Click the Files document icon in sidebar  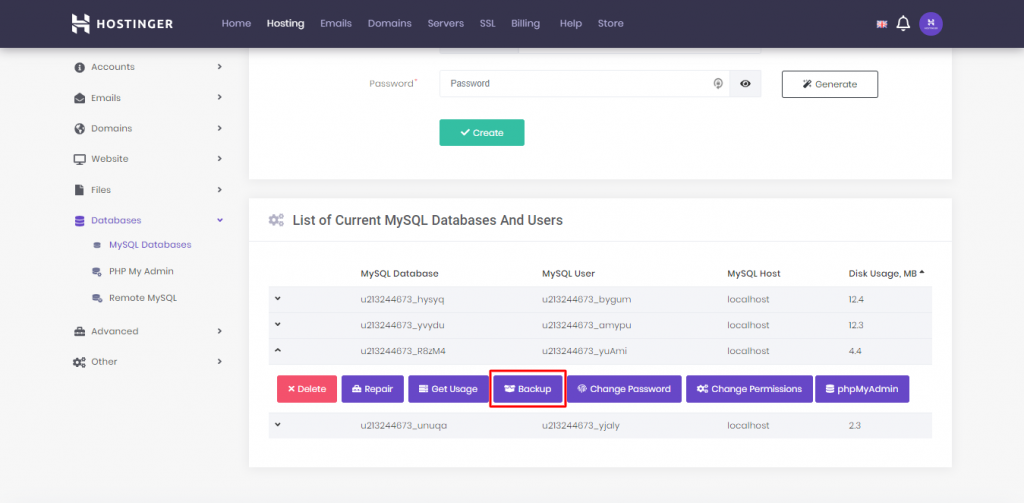(x=80, y=190)
